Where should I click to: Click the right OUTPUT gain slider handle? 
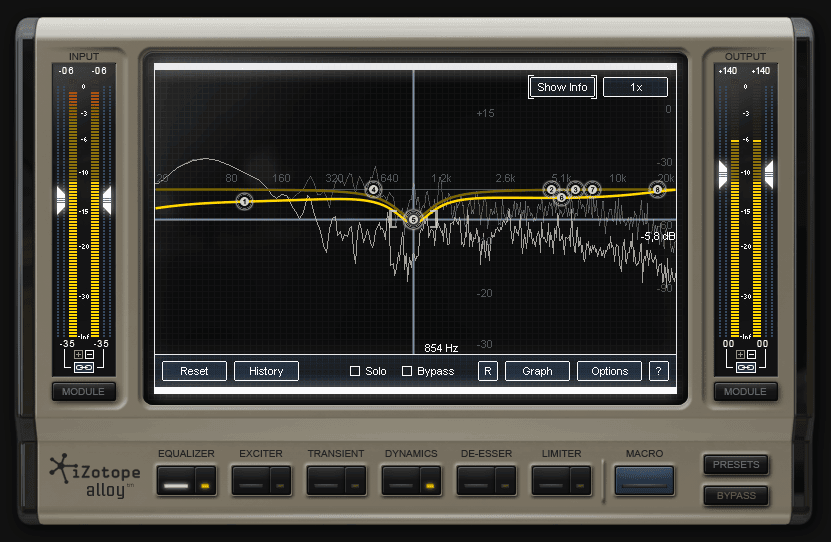(x=769, y=174)
